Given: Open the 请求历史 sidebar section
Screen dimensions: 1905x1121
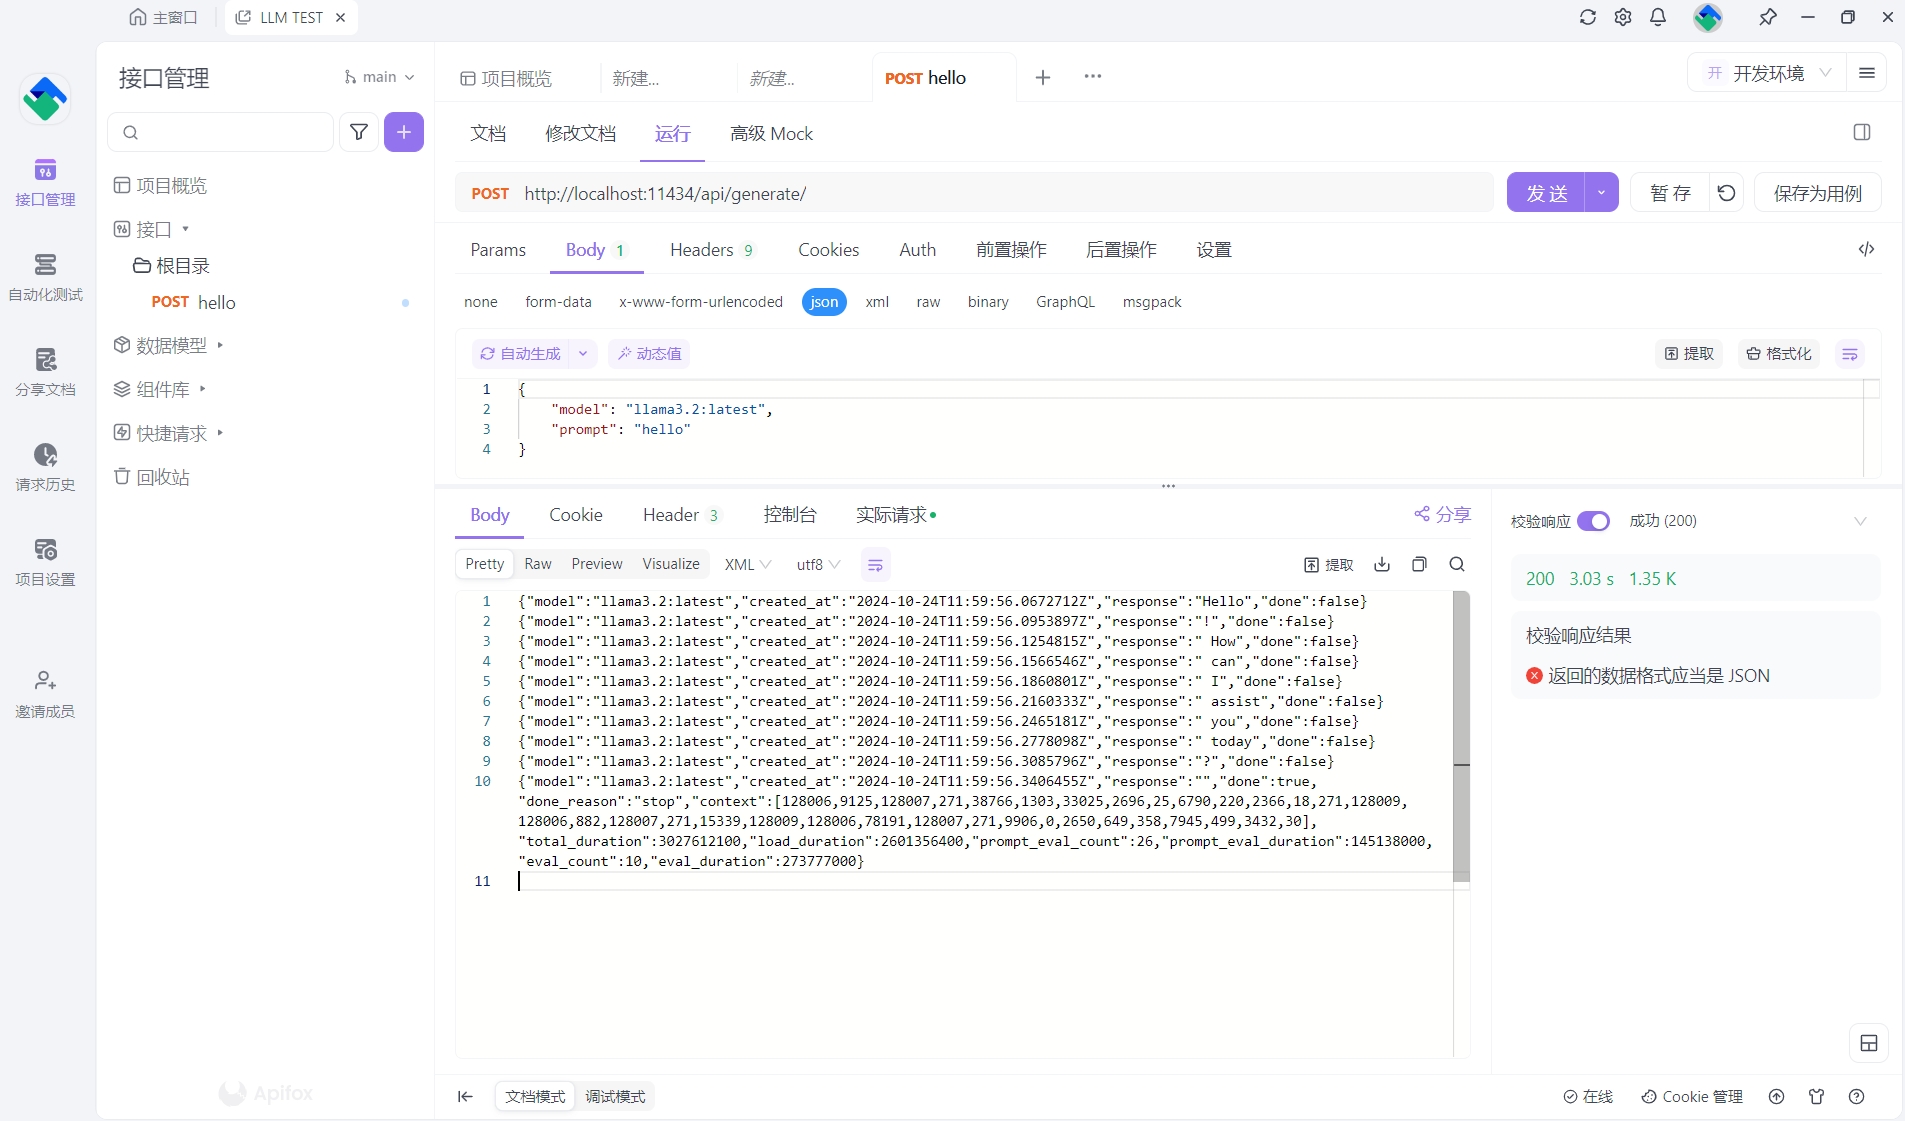Looking at the screenshot, I should [x=45, y=467].
